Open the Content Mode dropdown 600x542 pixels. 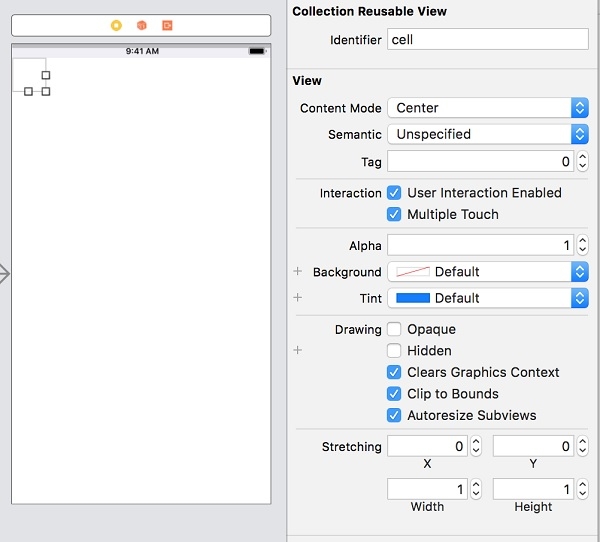(x=487, y=108)
